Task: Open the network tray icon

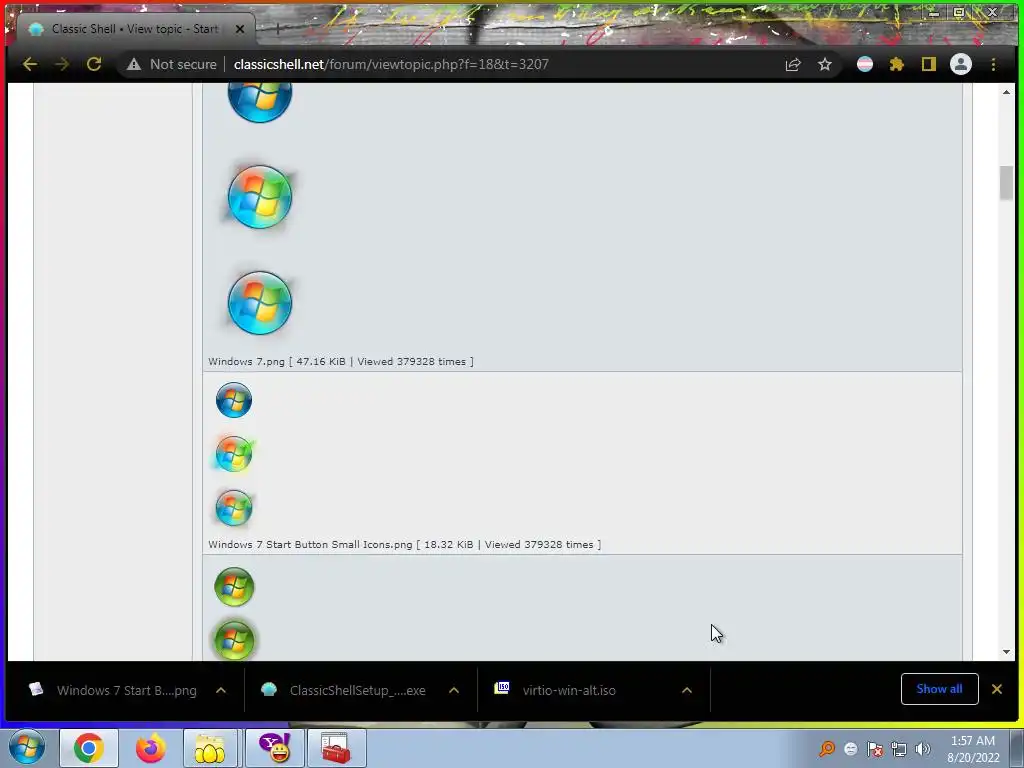Action: tap(899, 749)
